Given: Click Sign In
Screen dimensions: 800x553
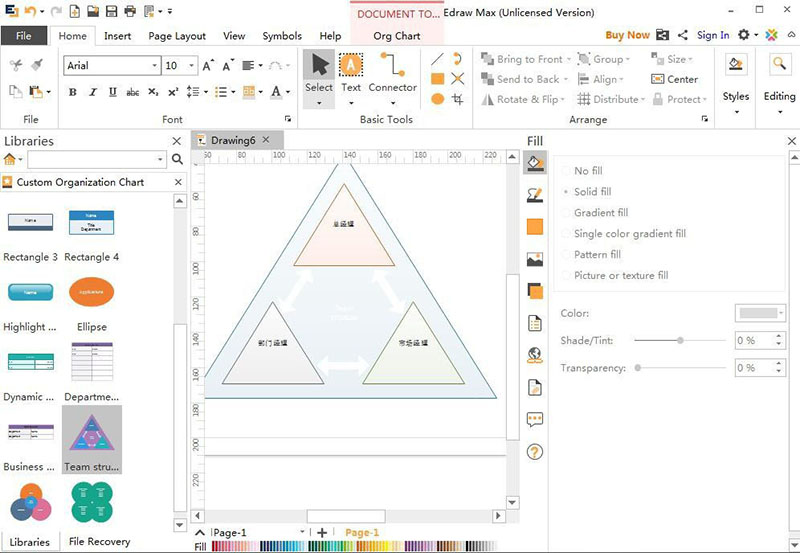Looking at the screenshot, I should [712, 35].
